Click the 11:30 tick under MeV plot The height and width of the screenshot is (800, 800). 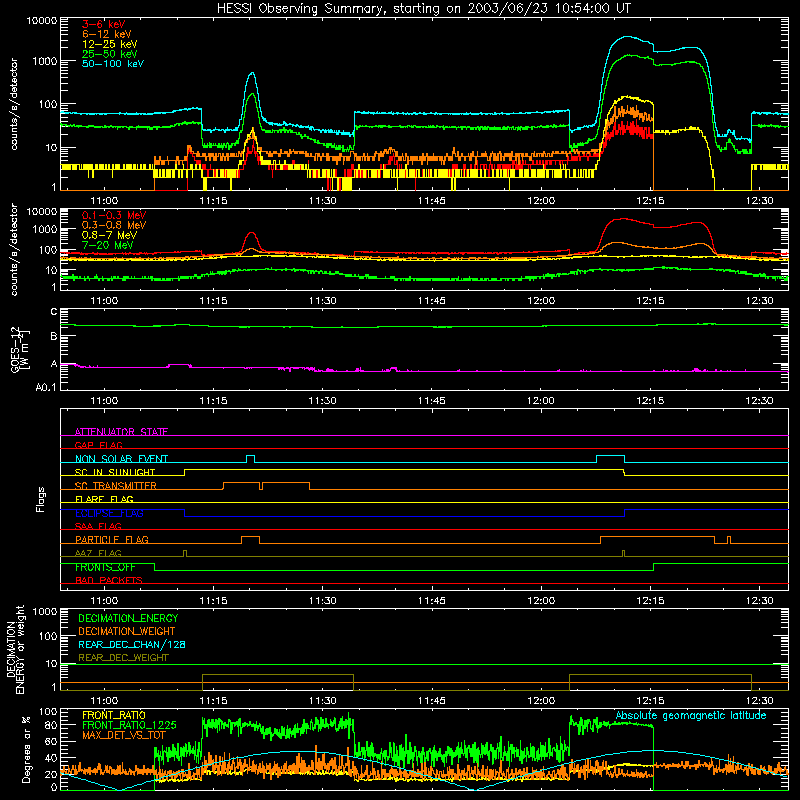click(x=322, y=301)
